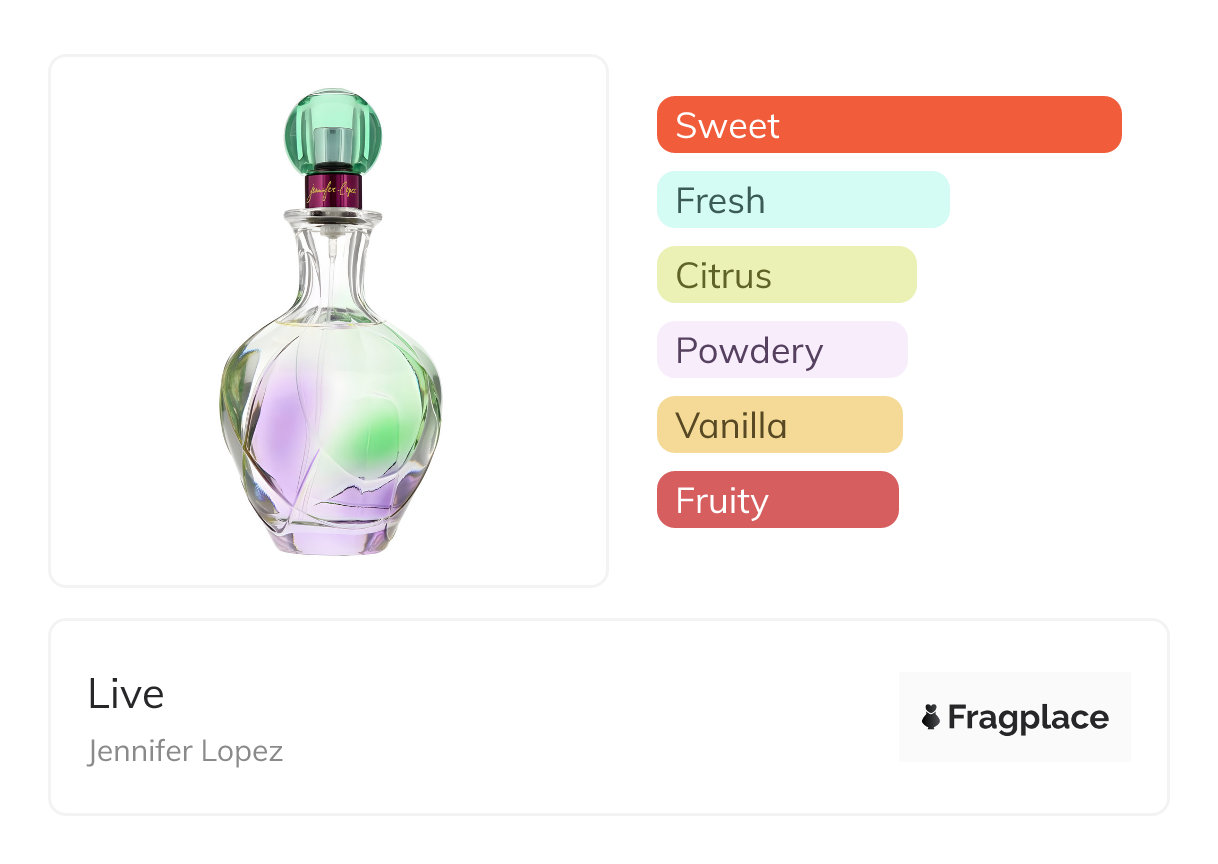Select the Vanilla accord bar

coord(779,425)
